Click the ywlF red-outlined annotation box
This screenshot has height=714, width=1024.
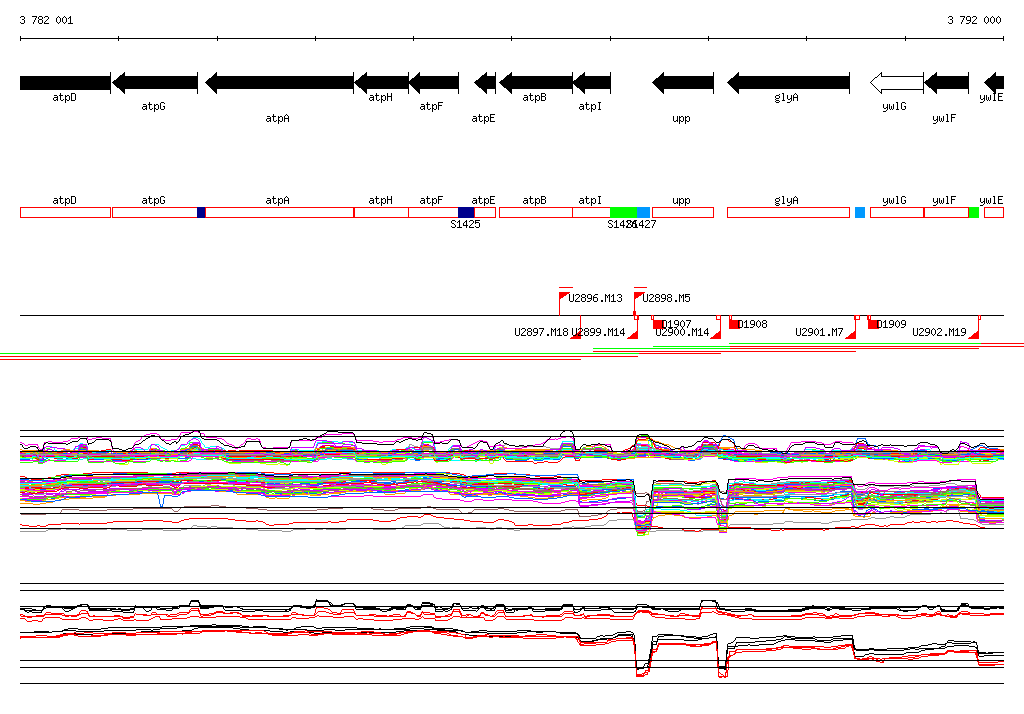[x=946, y=212]
